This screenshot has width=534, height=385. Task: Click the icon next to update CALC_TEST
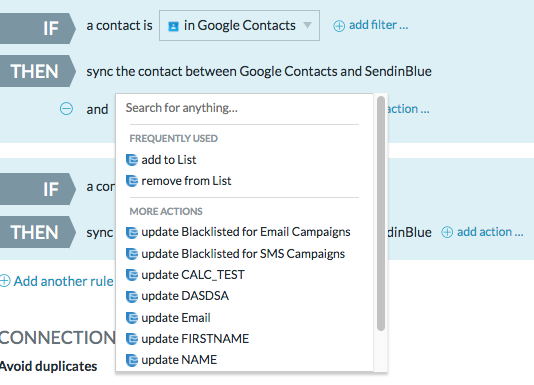(x=132, y=275)
